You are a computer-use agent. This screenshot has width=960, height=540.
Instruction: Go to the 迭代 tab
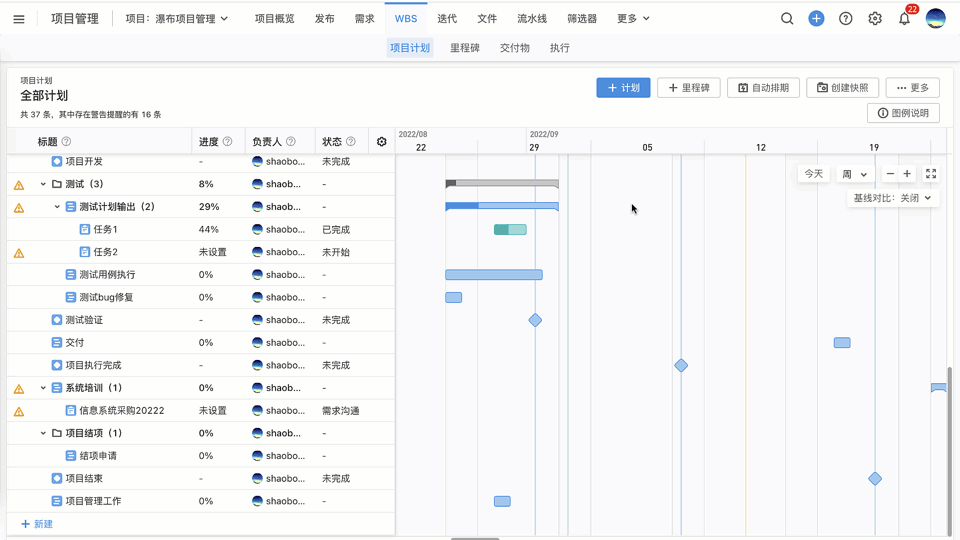coord(447,18)
